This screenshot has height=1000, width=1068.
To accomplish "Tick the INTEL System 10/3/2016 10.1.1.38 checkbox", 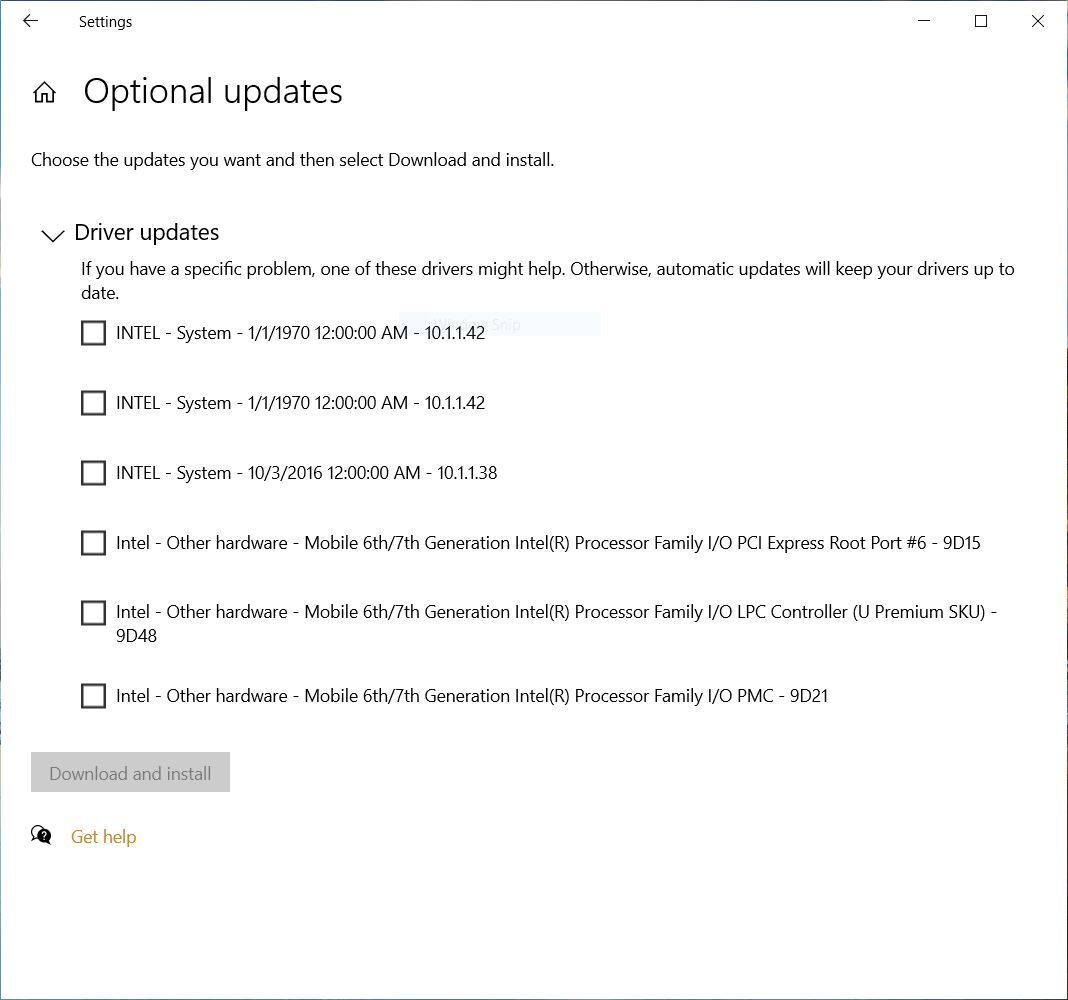I will (93, 473).
